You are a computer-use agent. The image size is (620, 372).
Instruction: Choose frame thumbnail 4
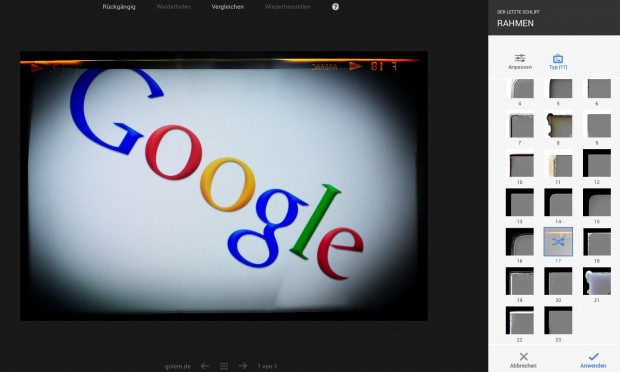[x=520, y=88]
